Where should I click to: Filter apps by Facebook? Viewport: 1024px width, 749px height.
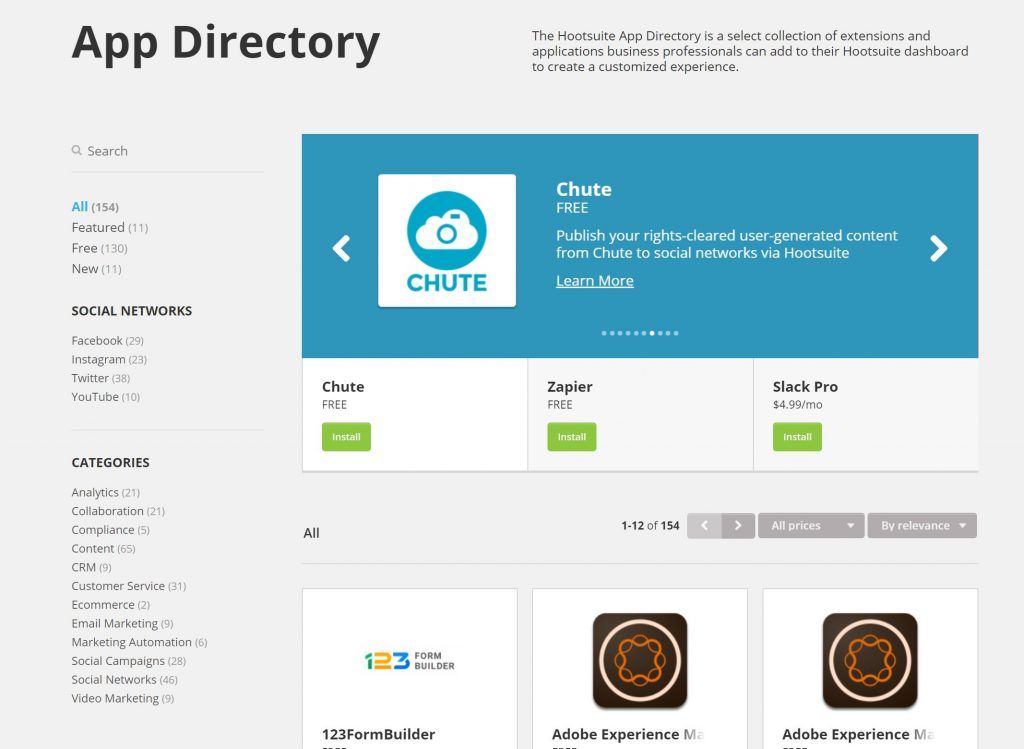click(107, 341)
